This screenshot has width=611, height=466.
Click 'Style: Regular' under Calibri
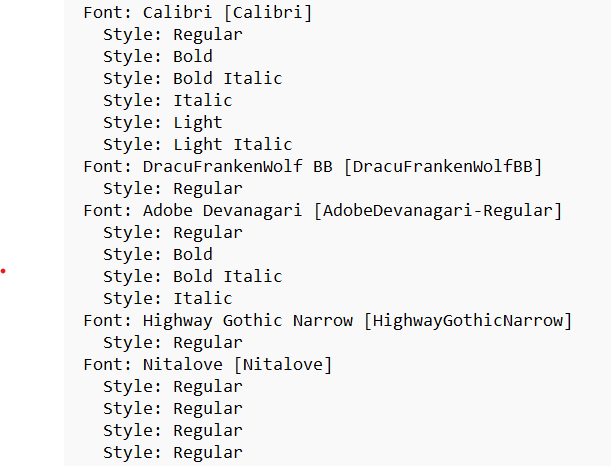pos(173,35)
